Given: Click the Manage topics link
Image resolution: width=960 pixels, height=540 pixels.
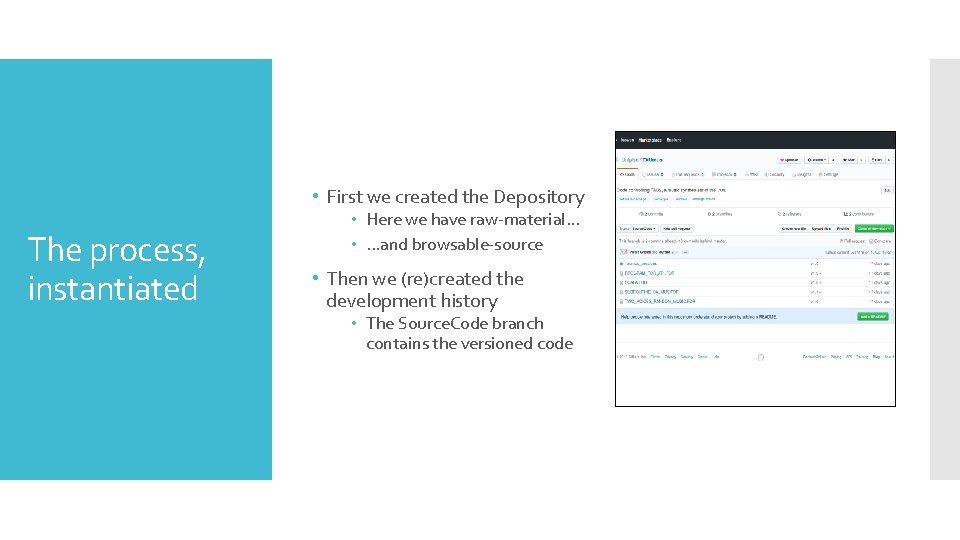Looking at the screenshot, I should pos(703,199).
